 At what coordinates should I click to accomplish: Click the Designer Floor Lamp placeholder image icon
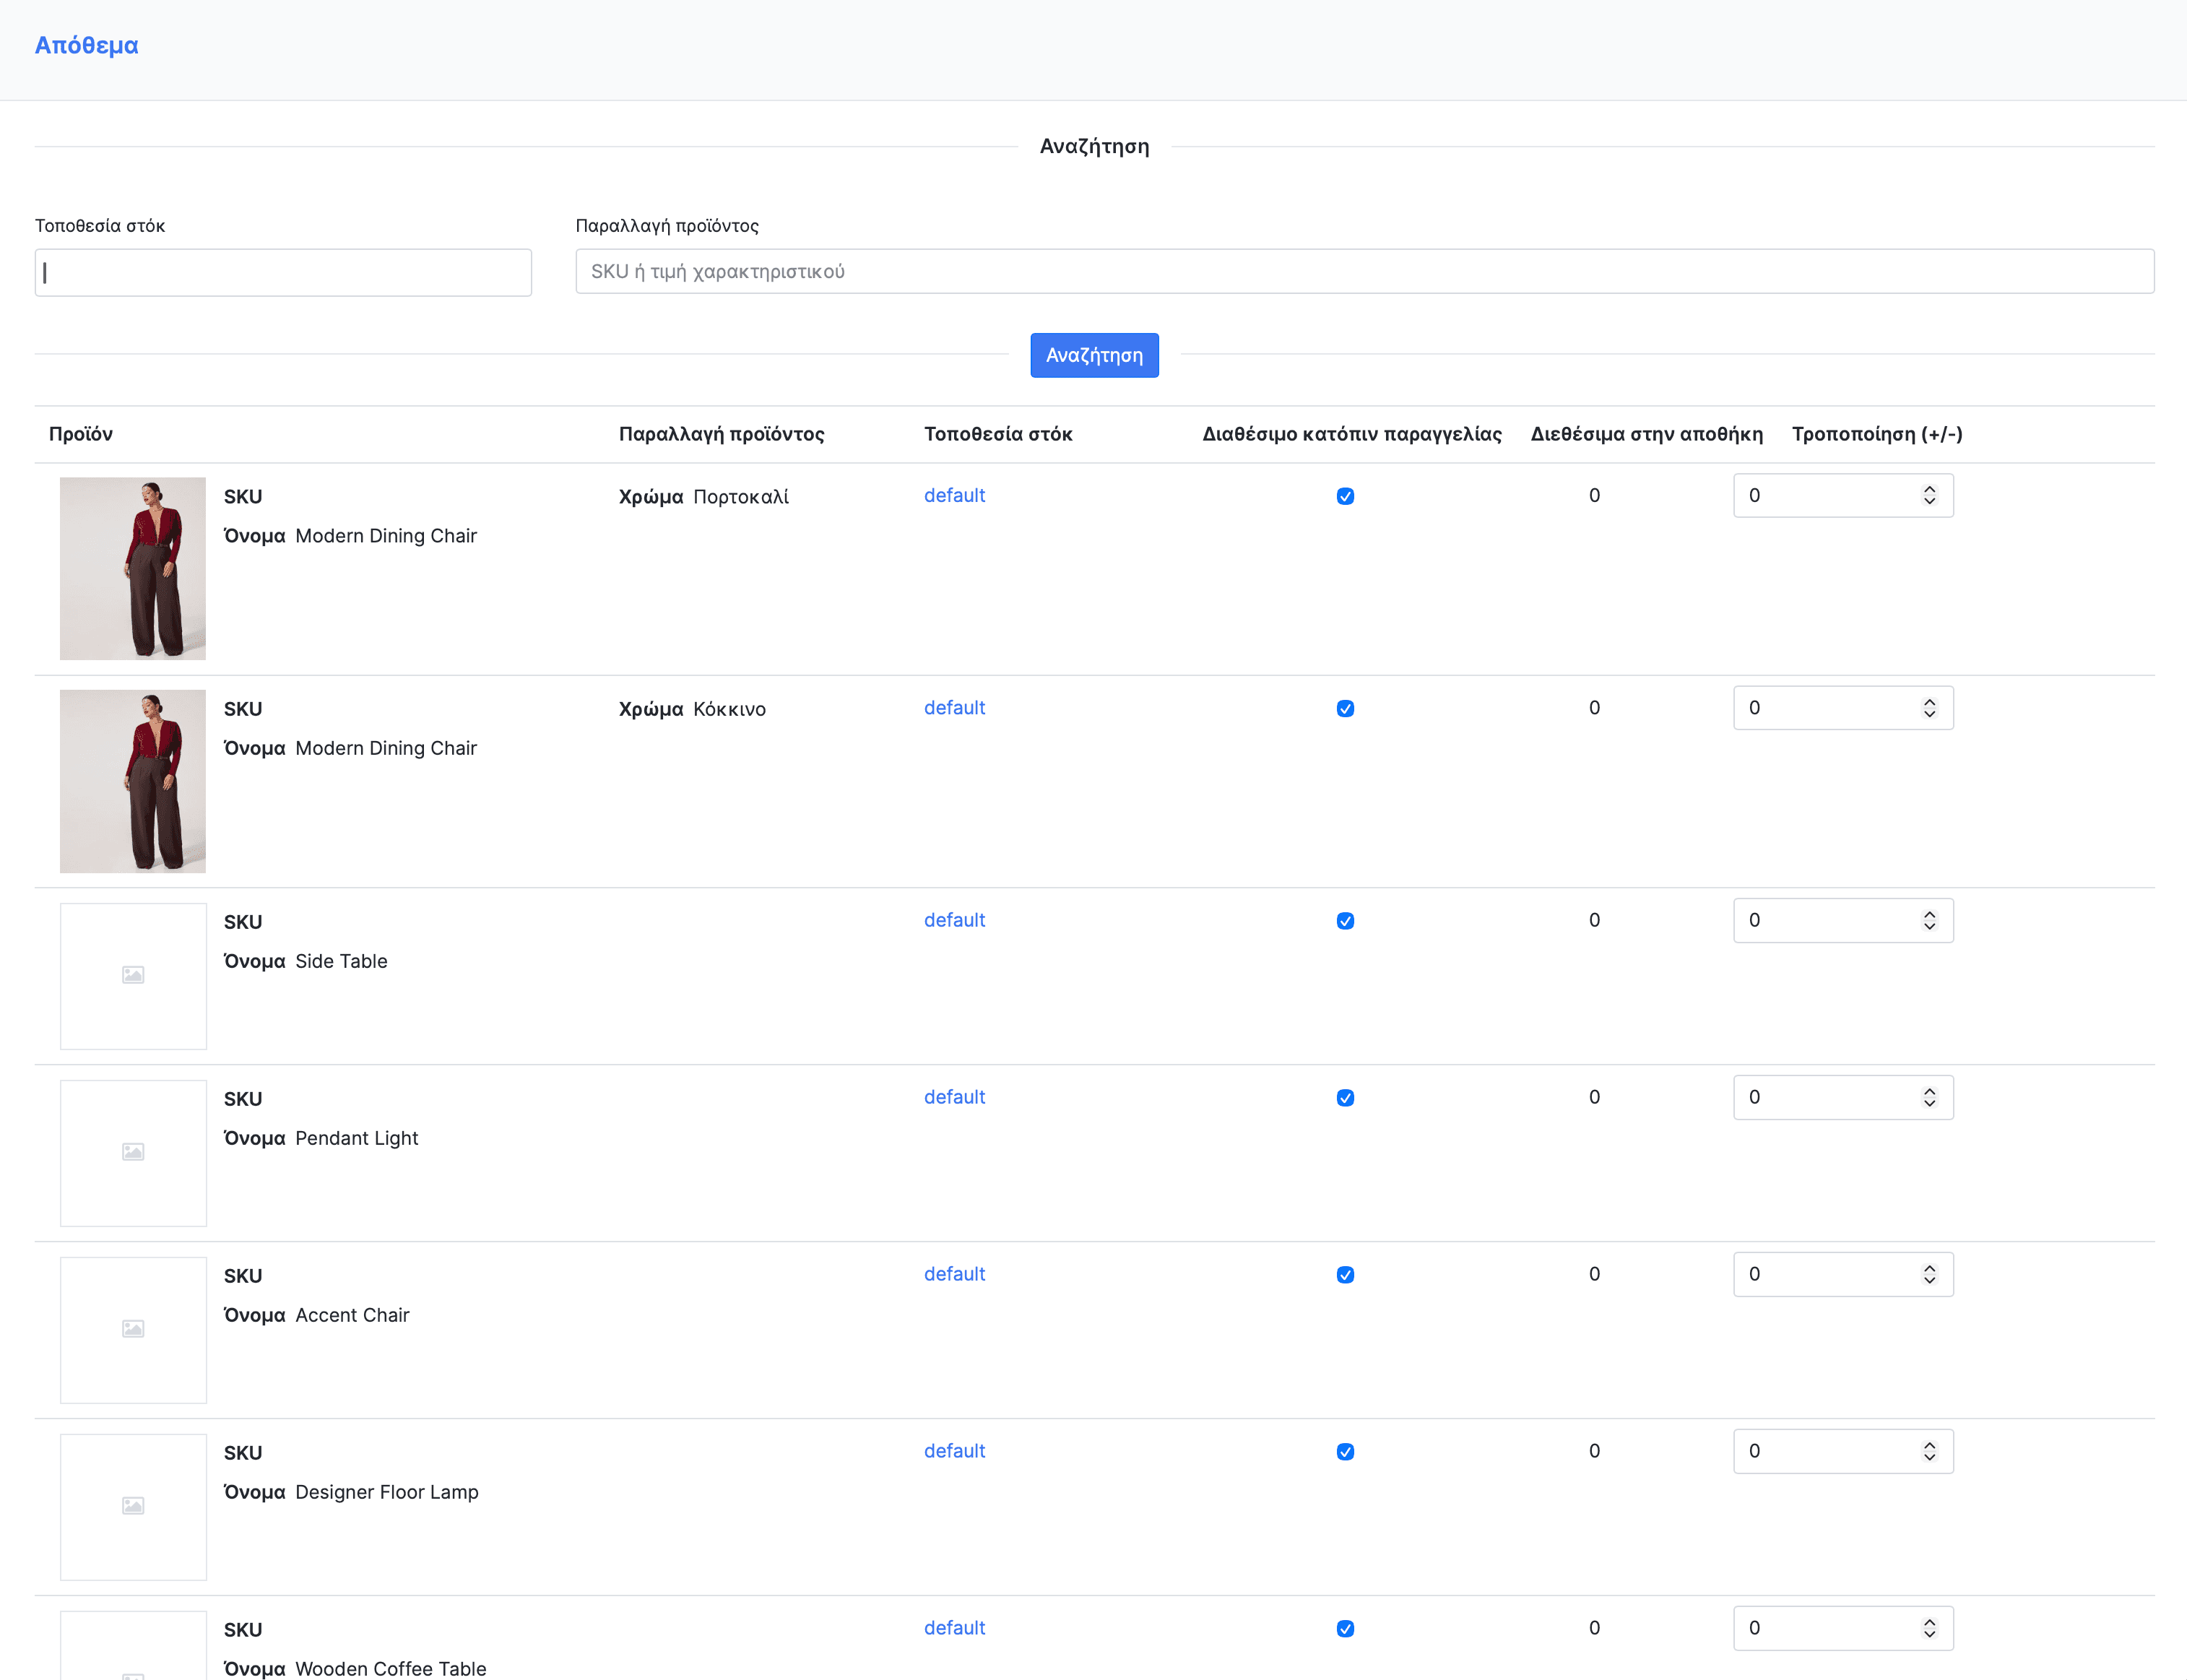tap(133, 1506)
